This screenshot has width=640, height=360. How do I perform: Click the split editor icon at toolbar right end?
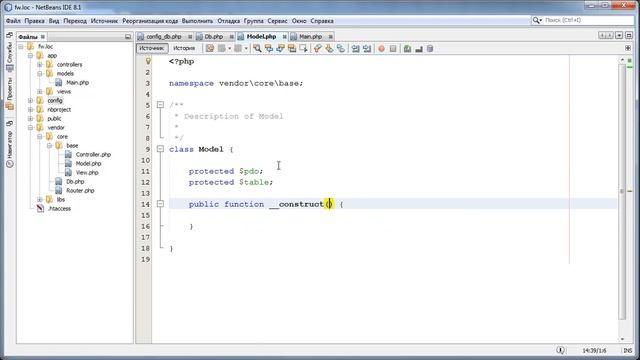628,48
